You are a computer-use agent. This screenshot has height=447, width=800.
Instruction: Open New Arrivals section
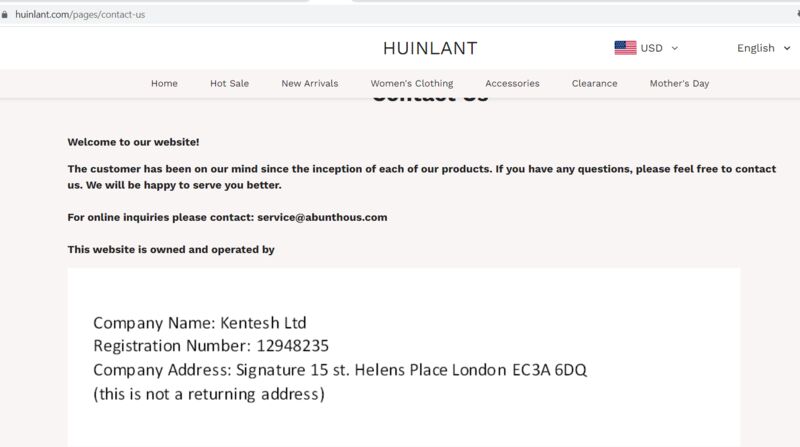(310, 83)
